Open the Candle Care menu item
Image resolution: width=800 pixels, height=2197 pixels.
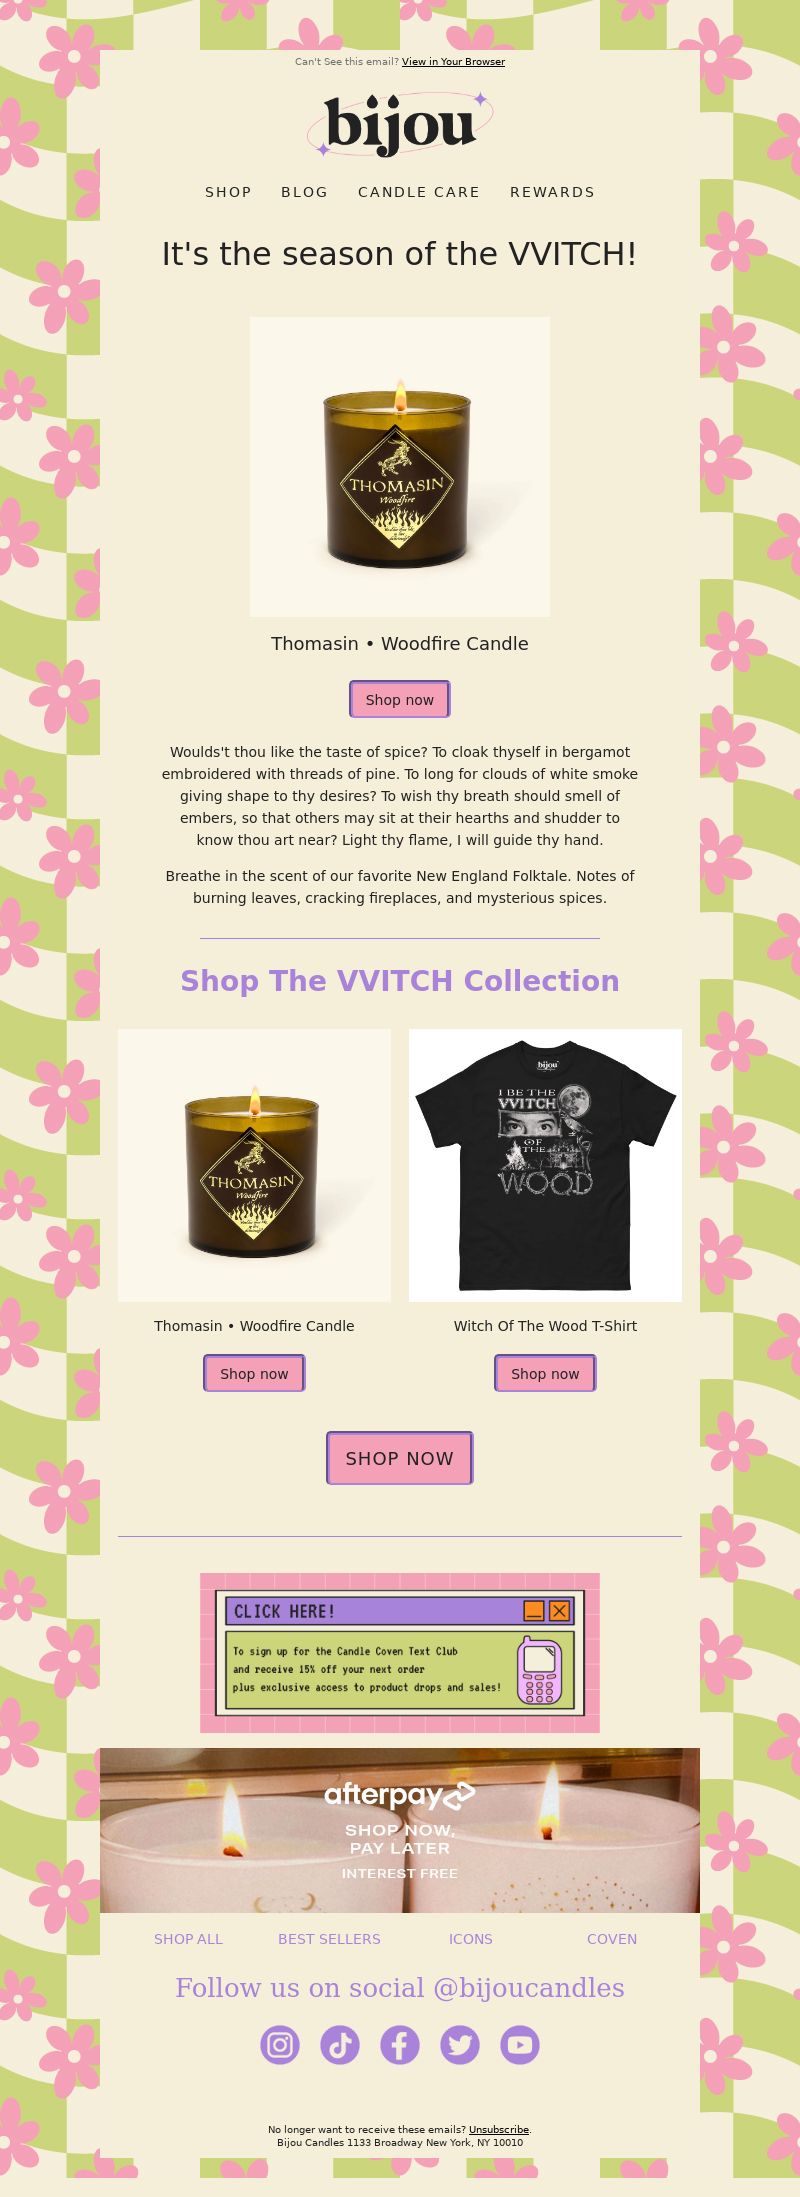pos(419,192)
